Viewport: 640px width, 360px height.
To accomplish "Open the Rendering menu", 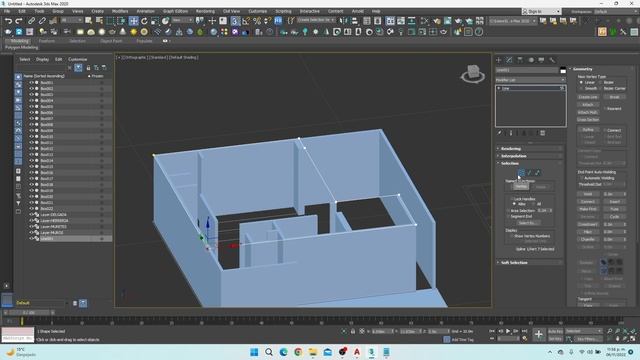I will [205, 11].
